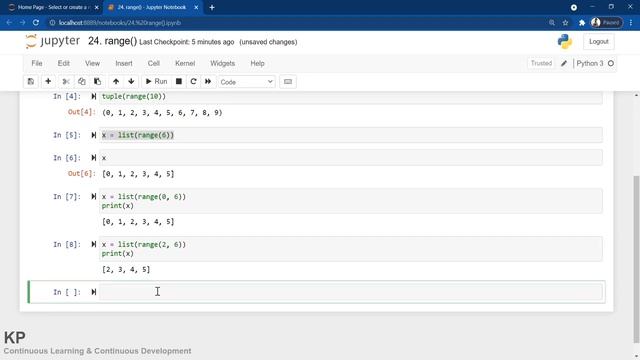The height and width of the screenshot is (360, 640).
Task: Reload the browser page
Action: 36,23
